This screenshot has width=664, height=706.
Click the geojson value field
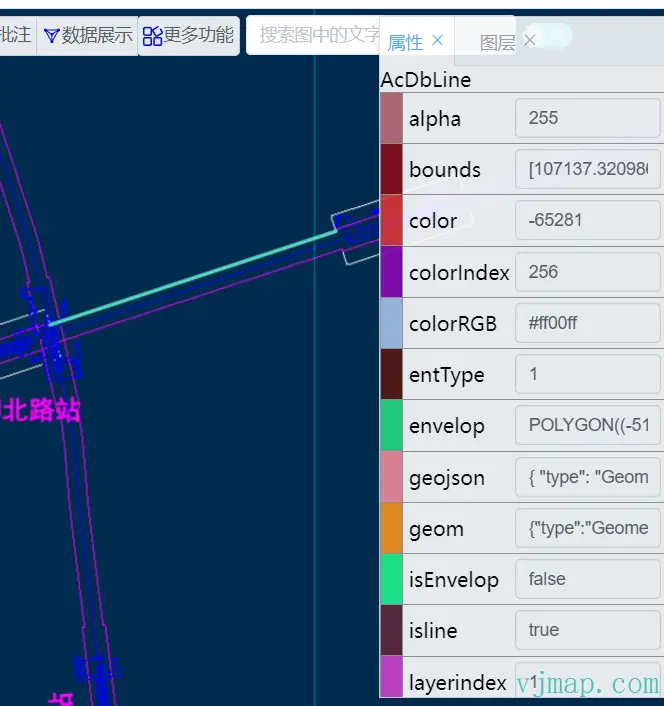click(x=587, y=477)
